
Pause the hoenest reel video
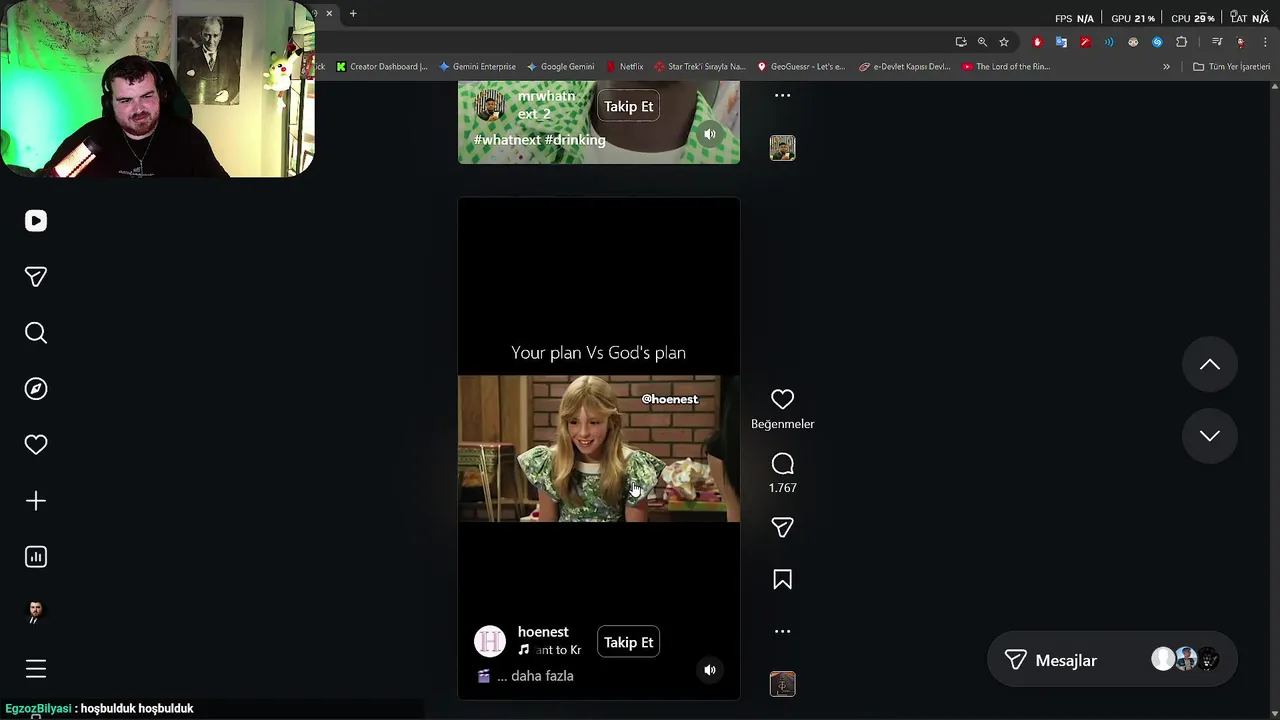(599, 448)
